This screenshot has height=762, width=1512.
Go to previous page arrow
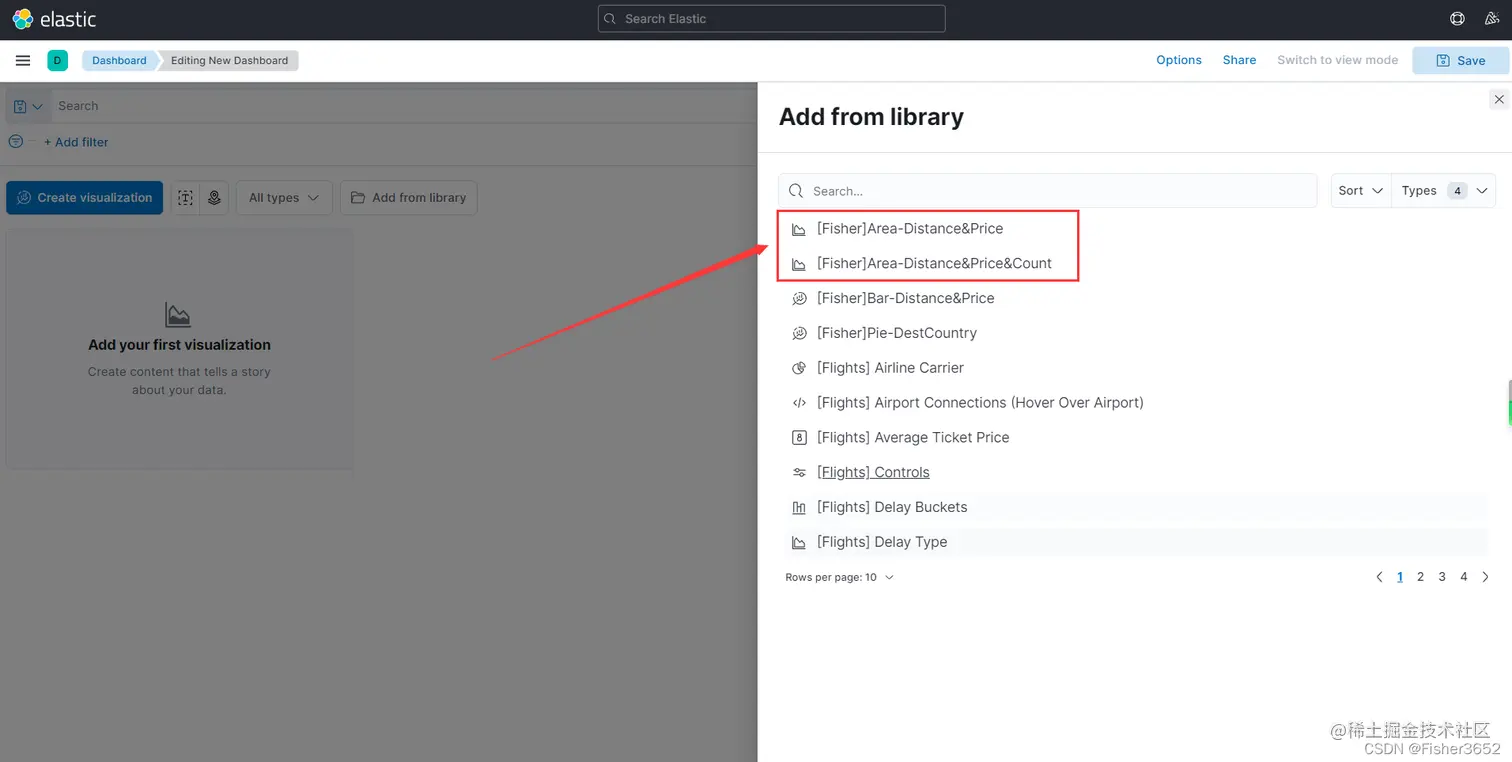coord(1379,577)
